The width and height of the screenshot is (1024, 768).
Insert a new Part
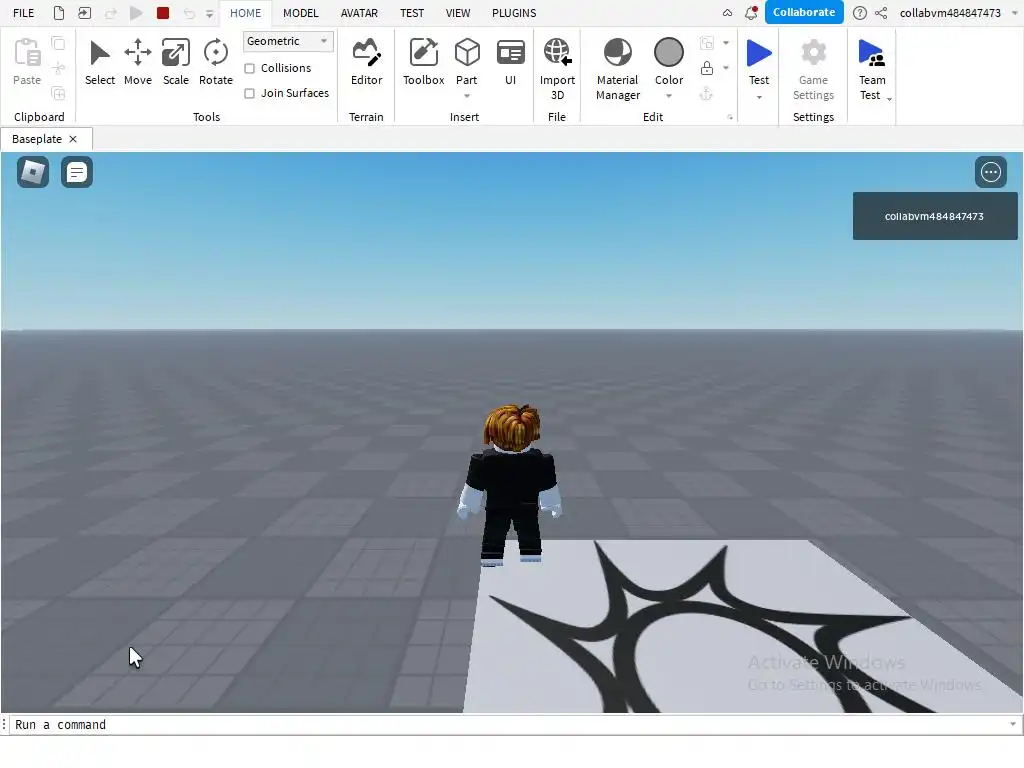(x=467, y=60)
